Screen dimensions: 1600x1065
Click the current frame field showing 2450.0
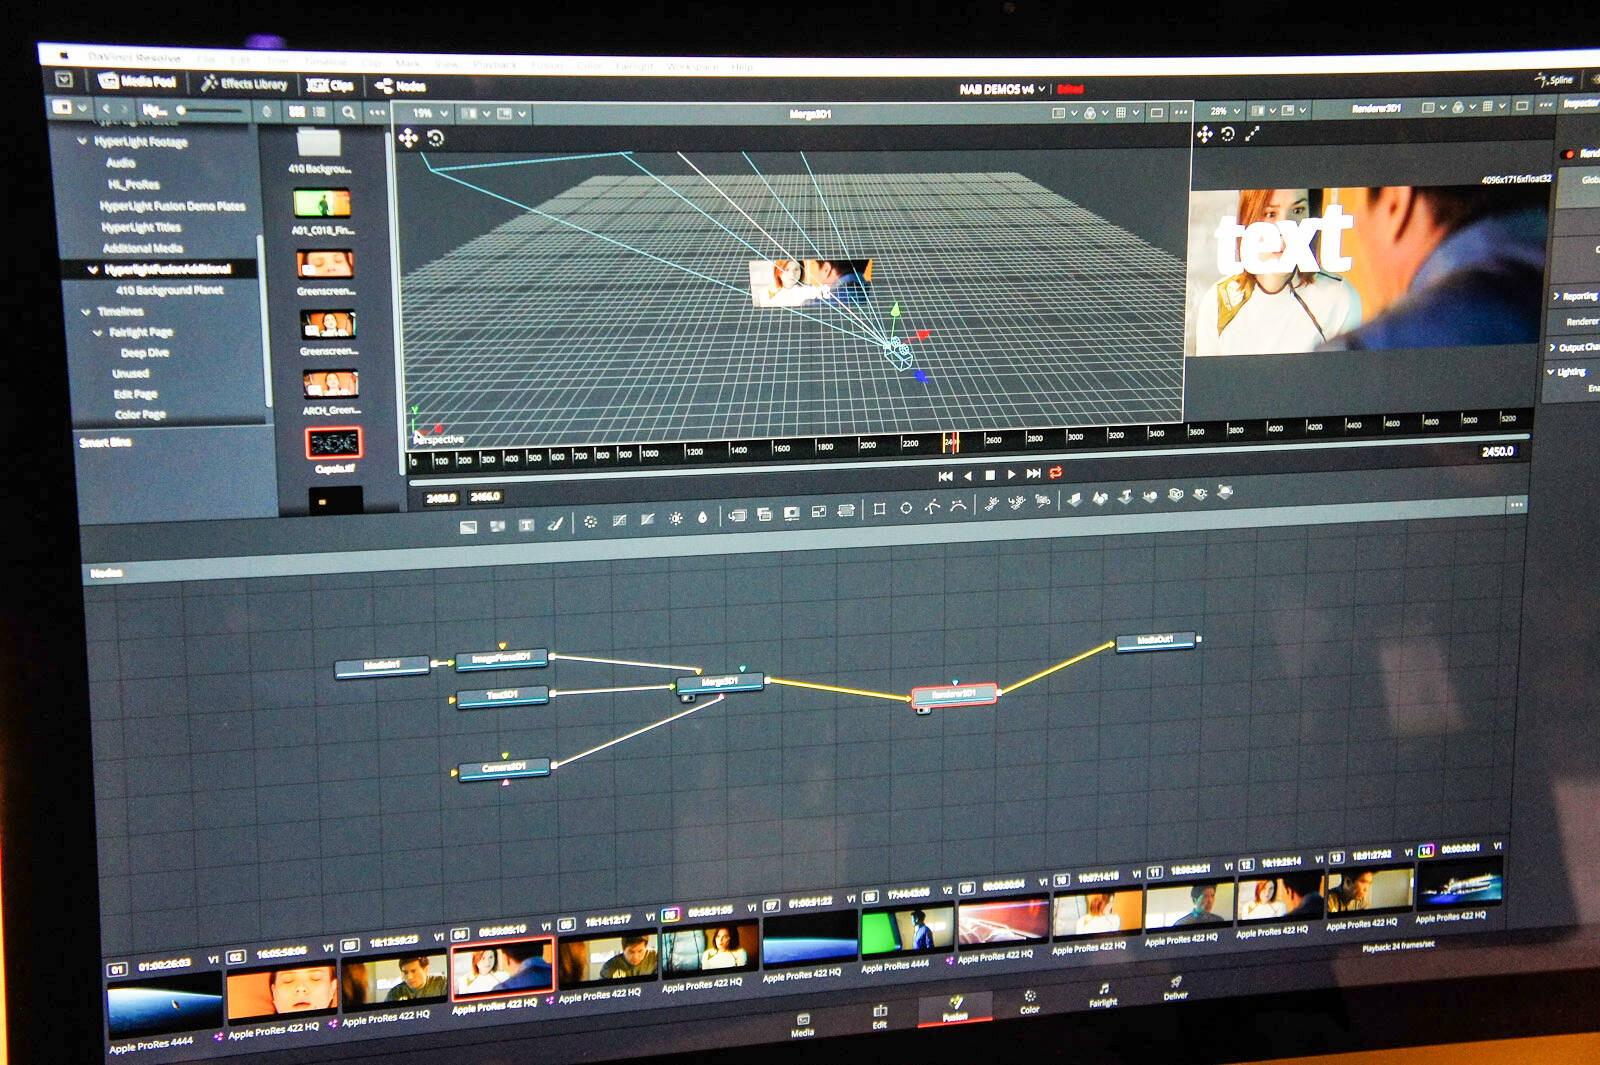(x=1497, y=452)
